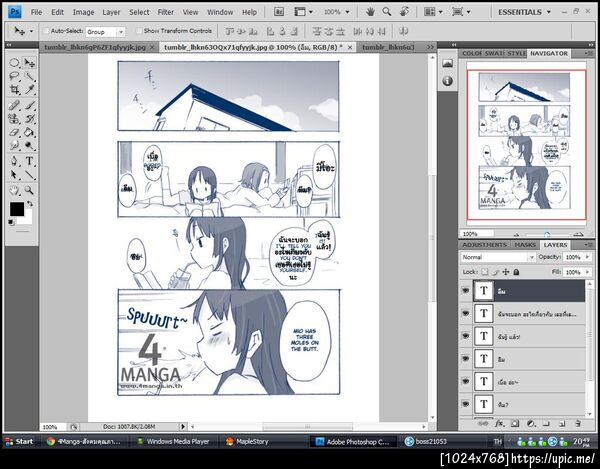Select the Paint Bucket tool
The image size is (600, 469).
pyautogui.click(x=29, y=132)
